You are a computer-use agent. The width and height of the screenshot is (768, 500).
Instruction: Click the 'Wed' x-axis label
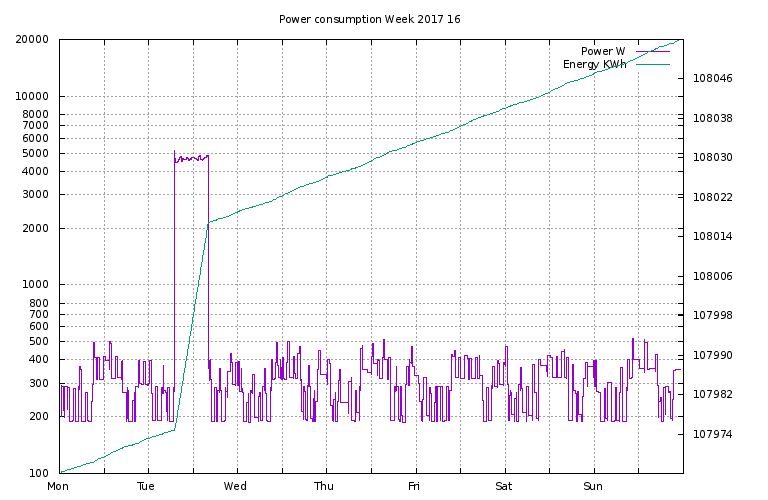coord(235,486)
